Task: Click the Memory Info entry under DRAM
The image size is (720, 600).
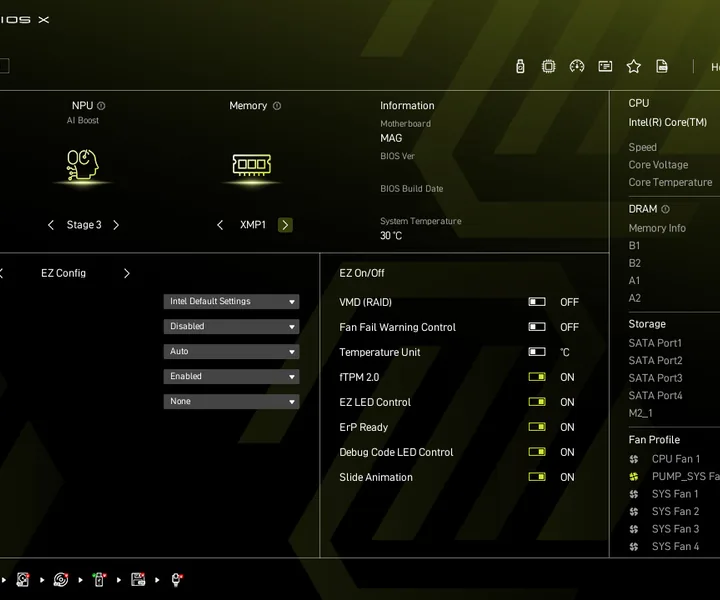Action: 657,228
